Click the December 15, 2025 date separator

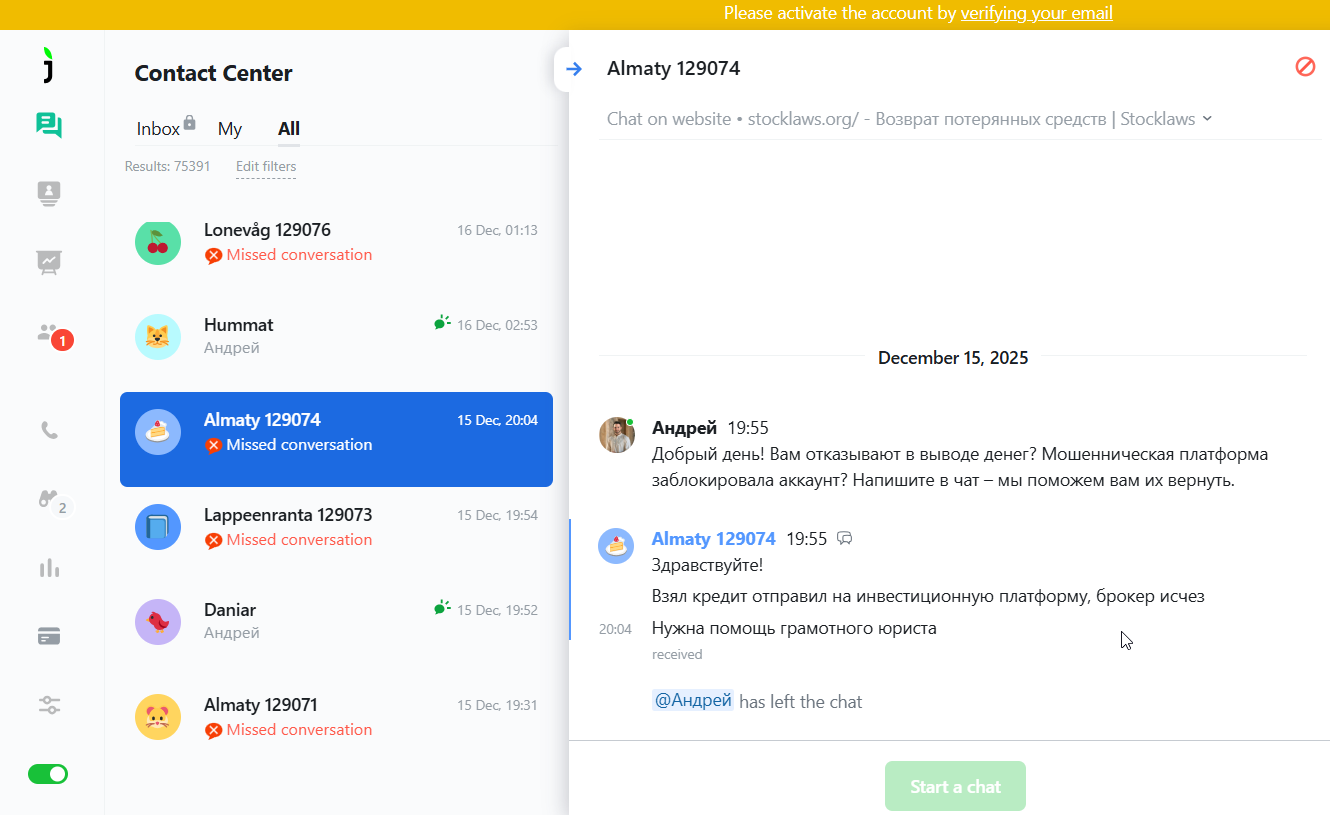(x=953, y=357)
